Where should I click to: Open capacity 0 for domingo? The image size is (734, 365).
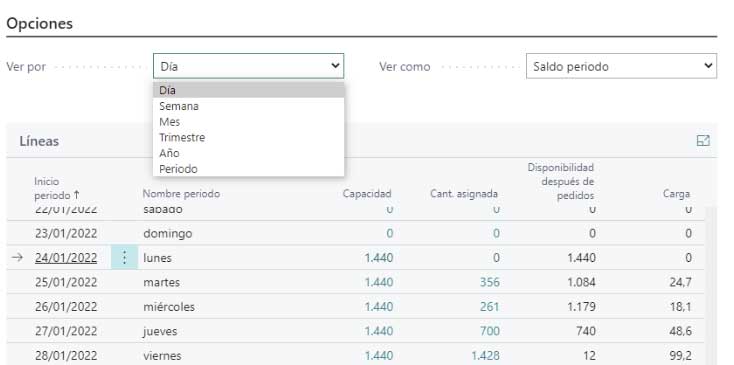click(389, 234)
